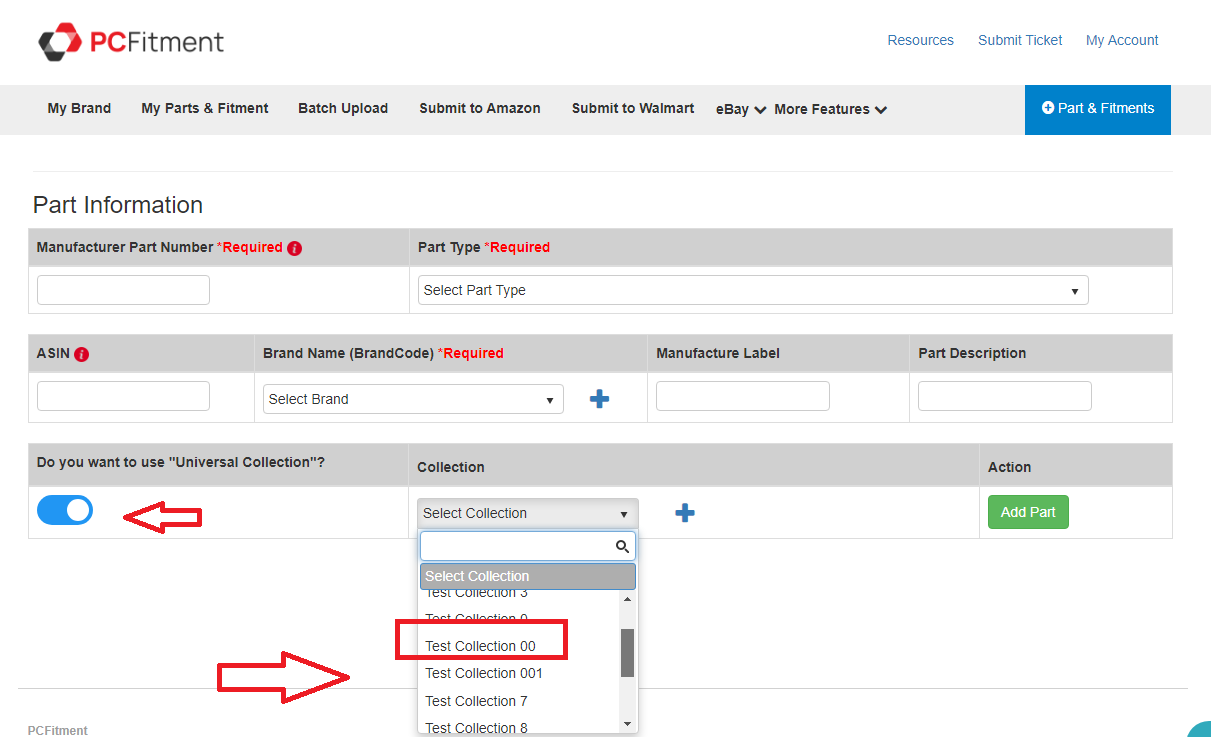Expand the More Features menu

tap(830, 109)
